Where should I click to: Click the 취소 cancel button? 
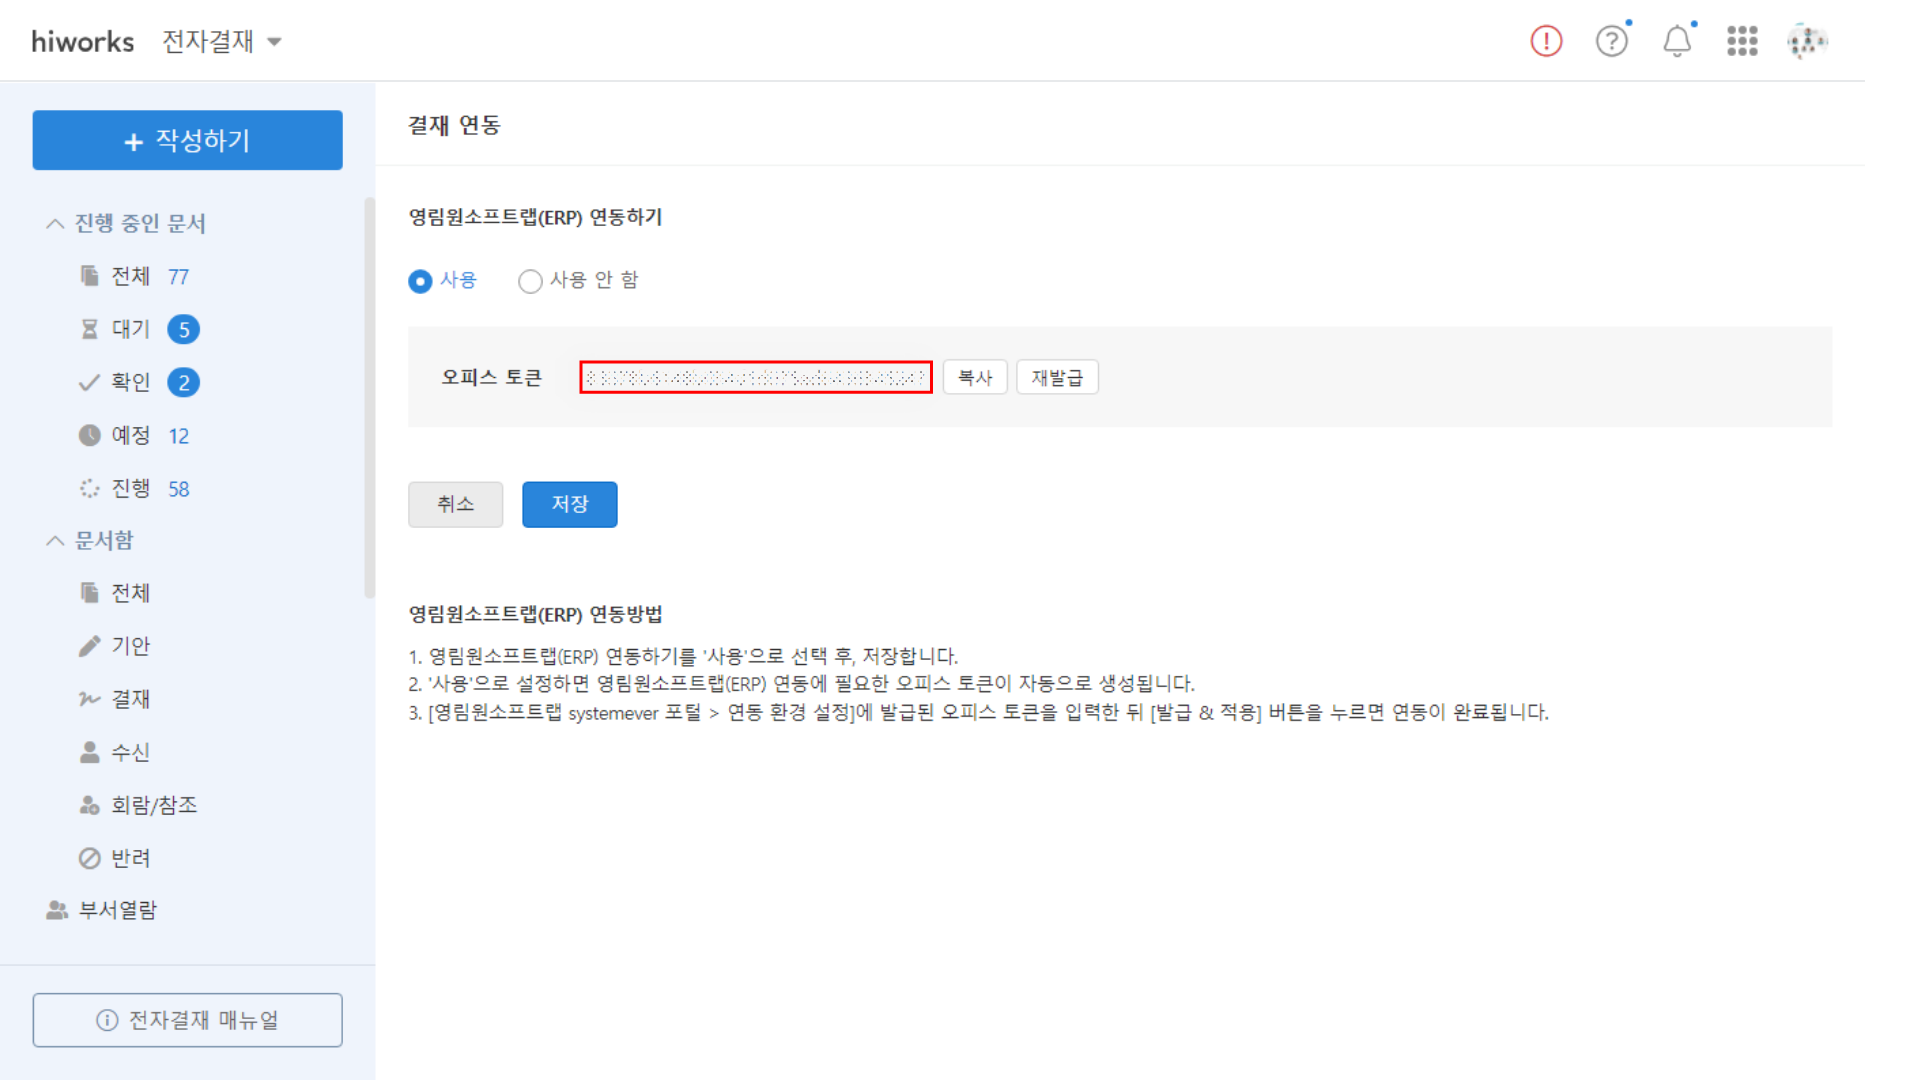click(x=455, y=504)
